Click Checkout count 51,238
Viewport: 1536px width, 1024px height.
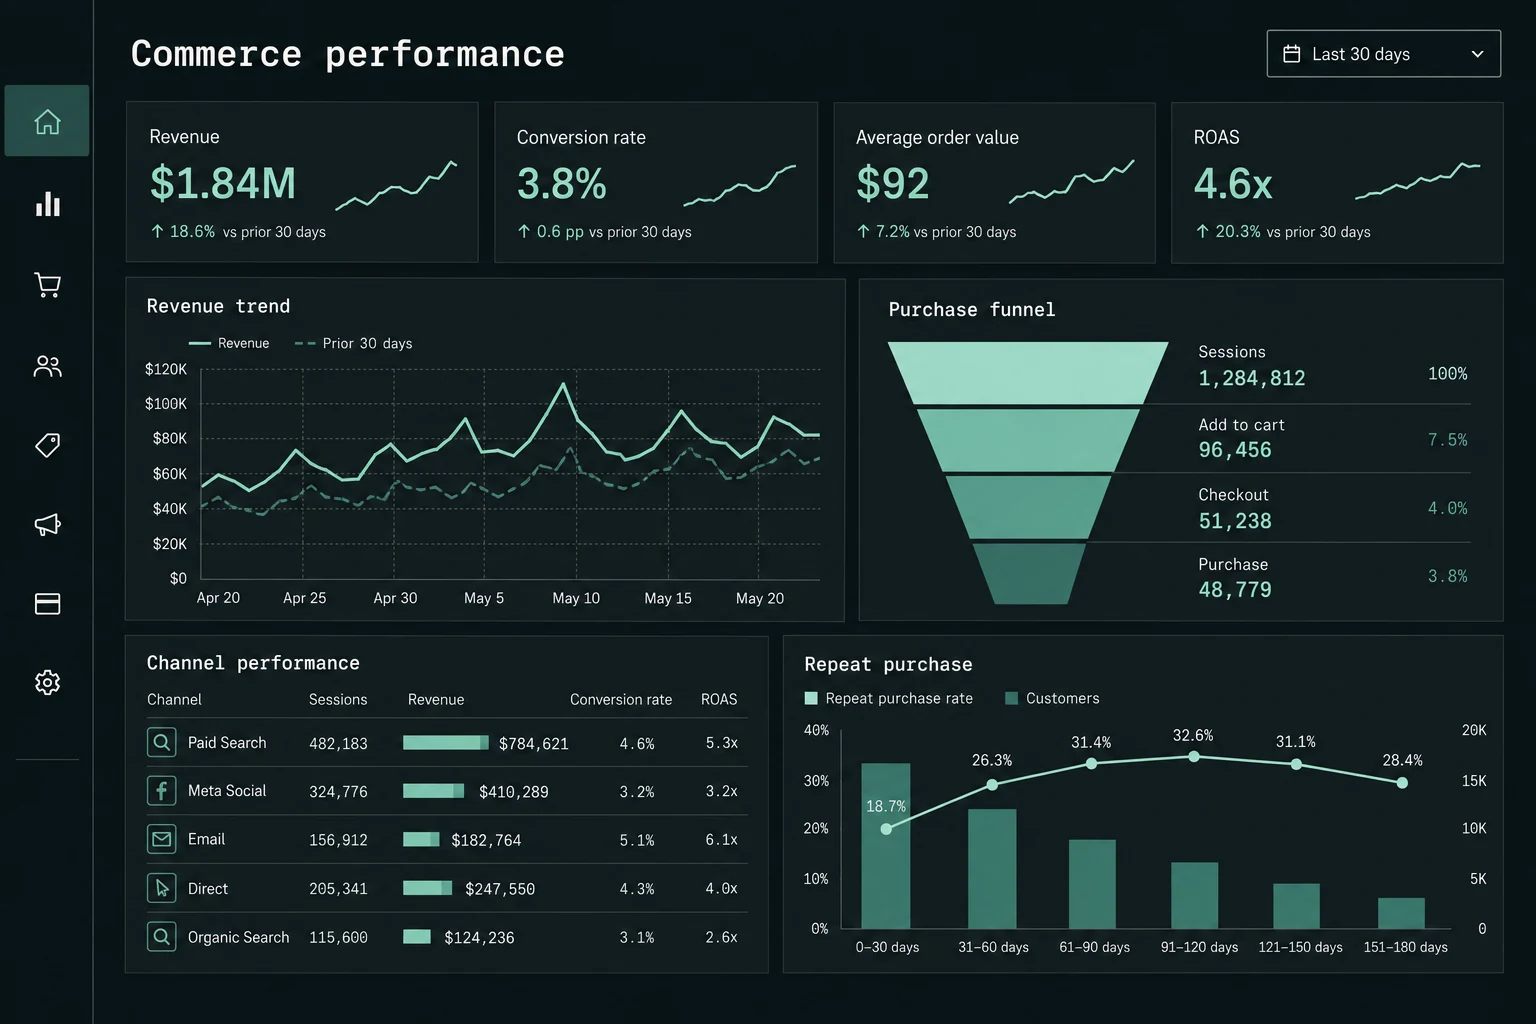1235,521
